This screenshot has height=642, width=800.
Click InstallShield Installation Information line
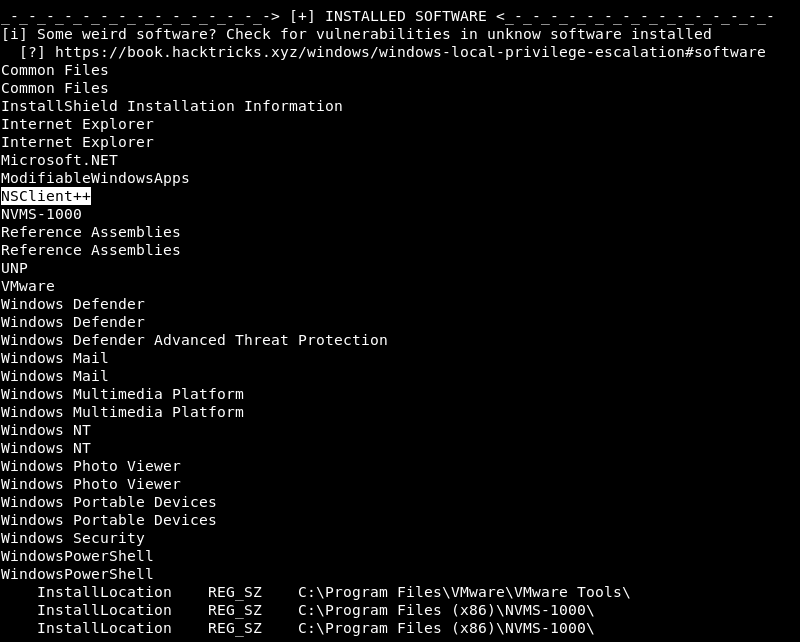click(171, 106)
